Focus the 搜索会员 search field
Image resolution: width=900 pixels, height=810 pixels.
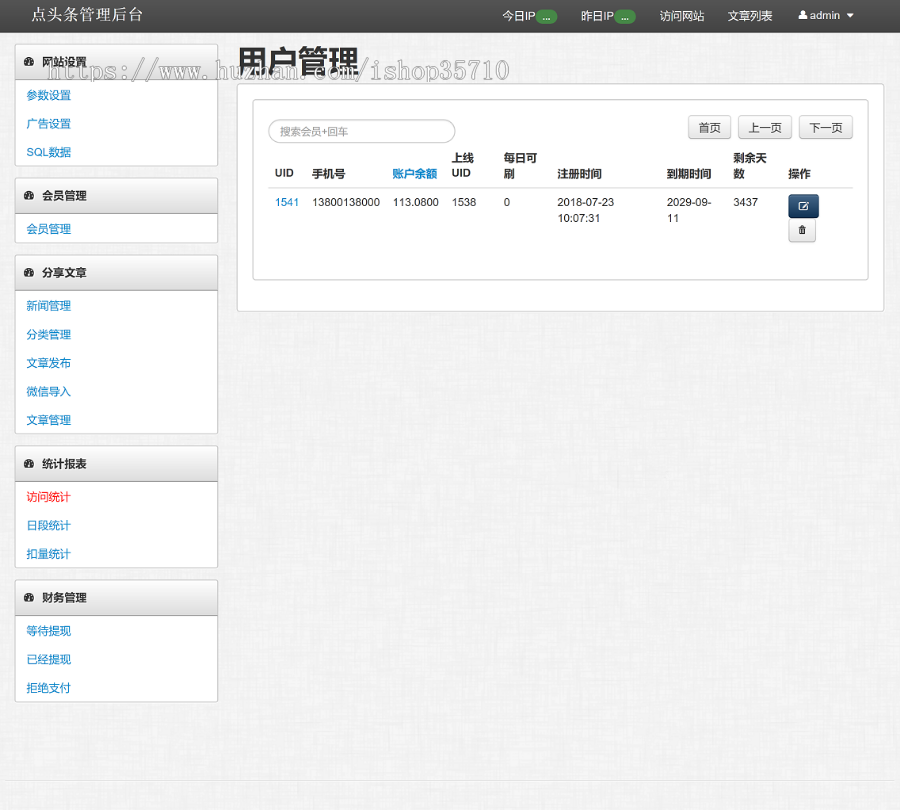coord(361,131)
